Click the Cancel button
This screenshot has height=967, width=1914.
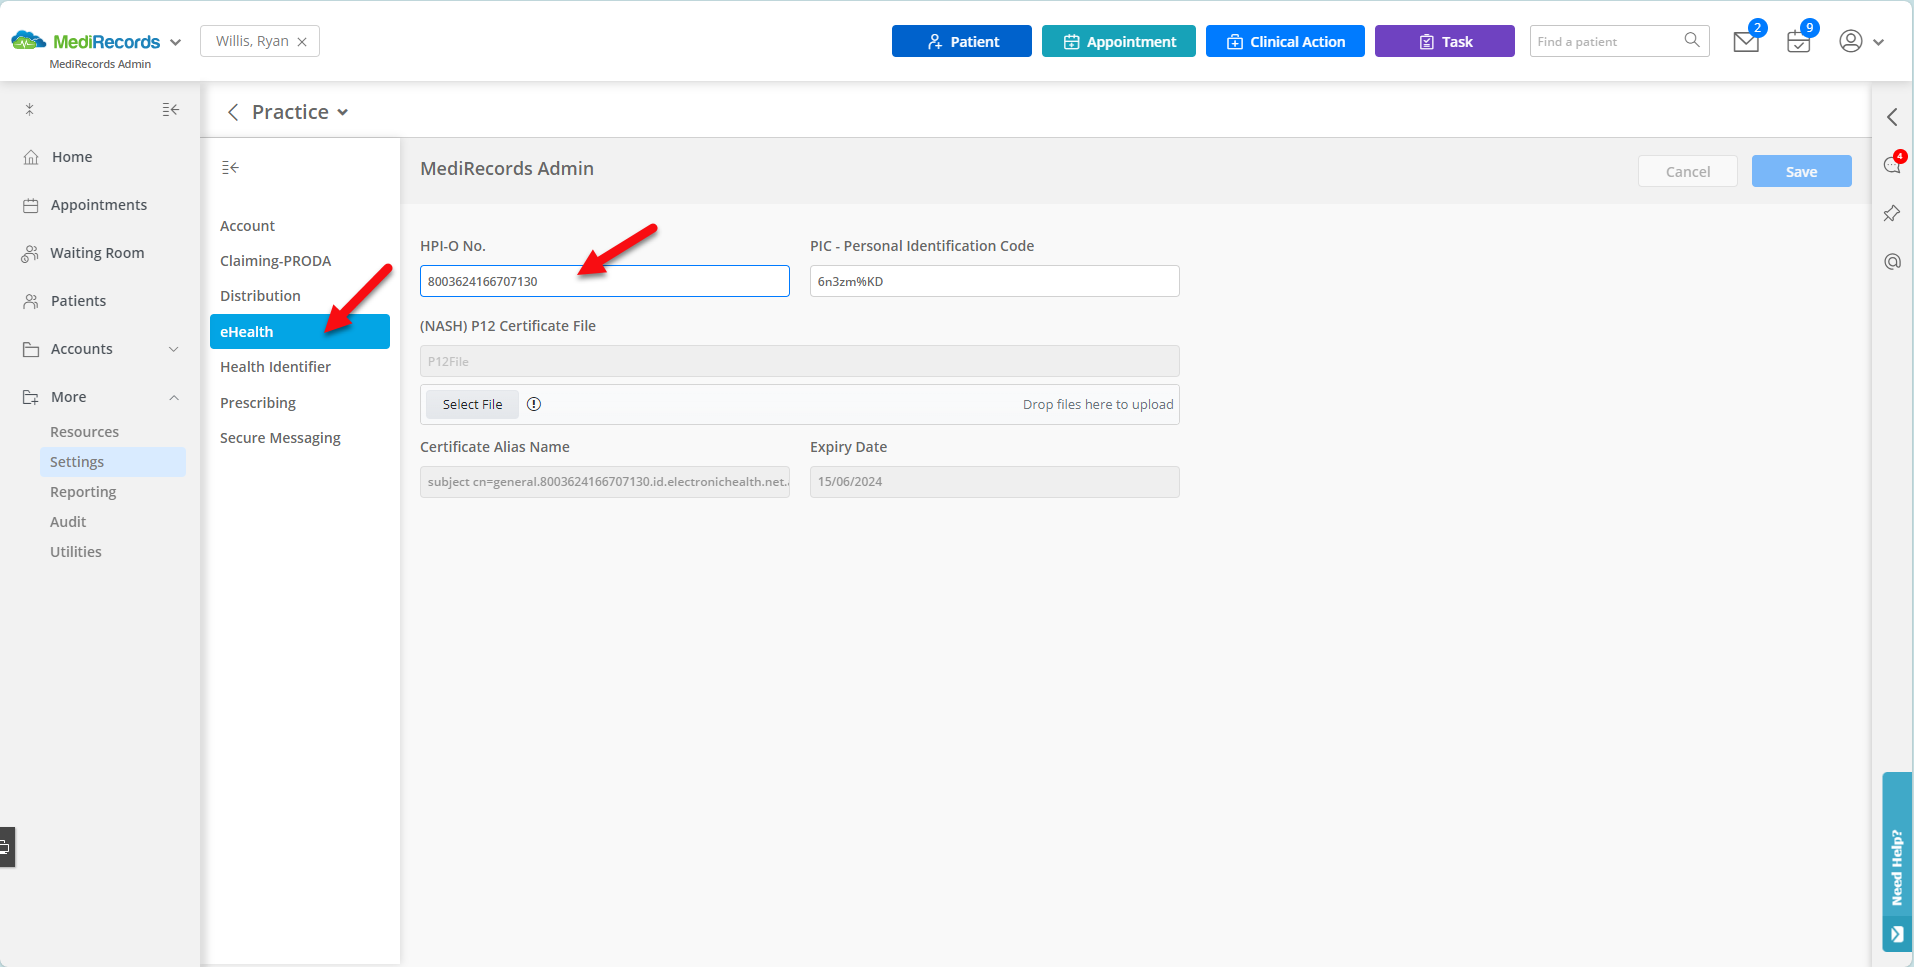[1688, 171]
